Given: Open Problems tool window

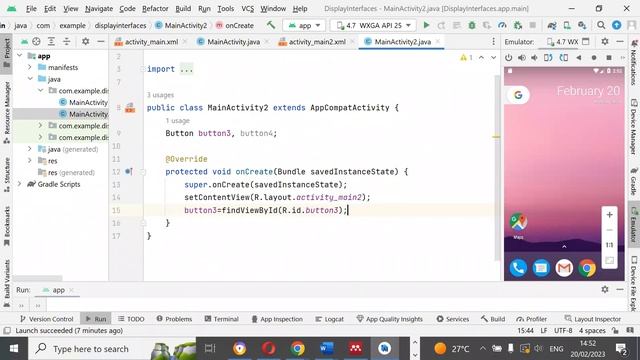Looking at the screenshot, I should point(174,319).
